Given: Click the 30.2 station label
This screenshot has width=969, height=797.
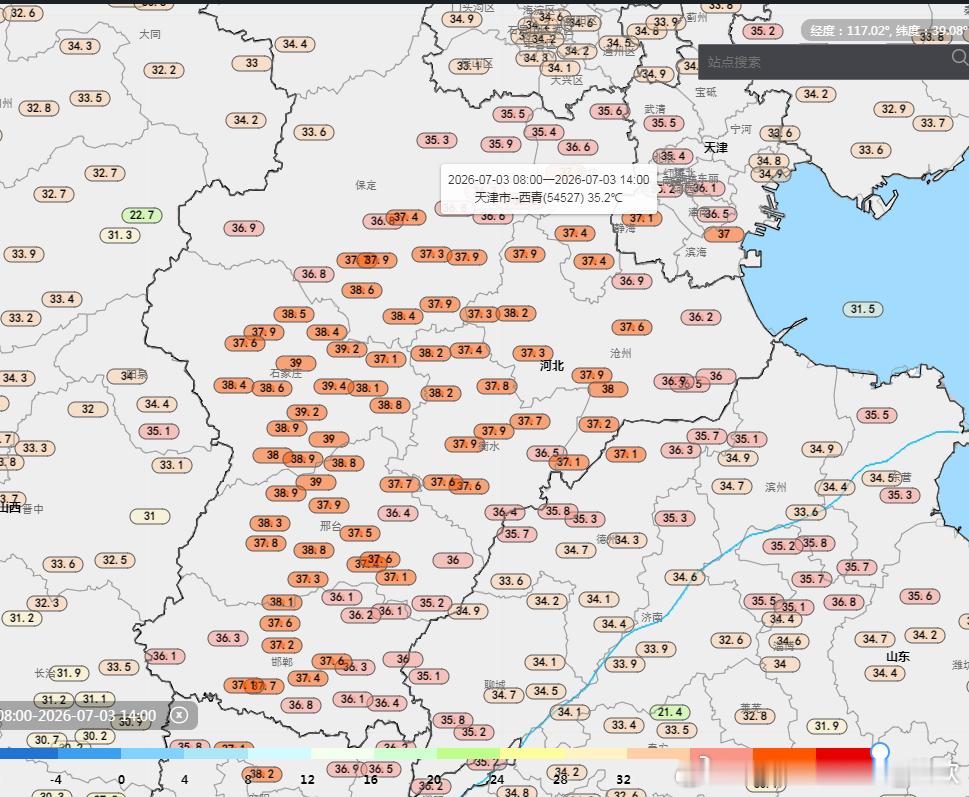Looking at the screenshot, I should click(95, 736).
